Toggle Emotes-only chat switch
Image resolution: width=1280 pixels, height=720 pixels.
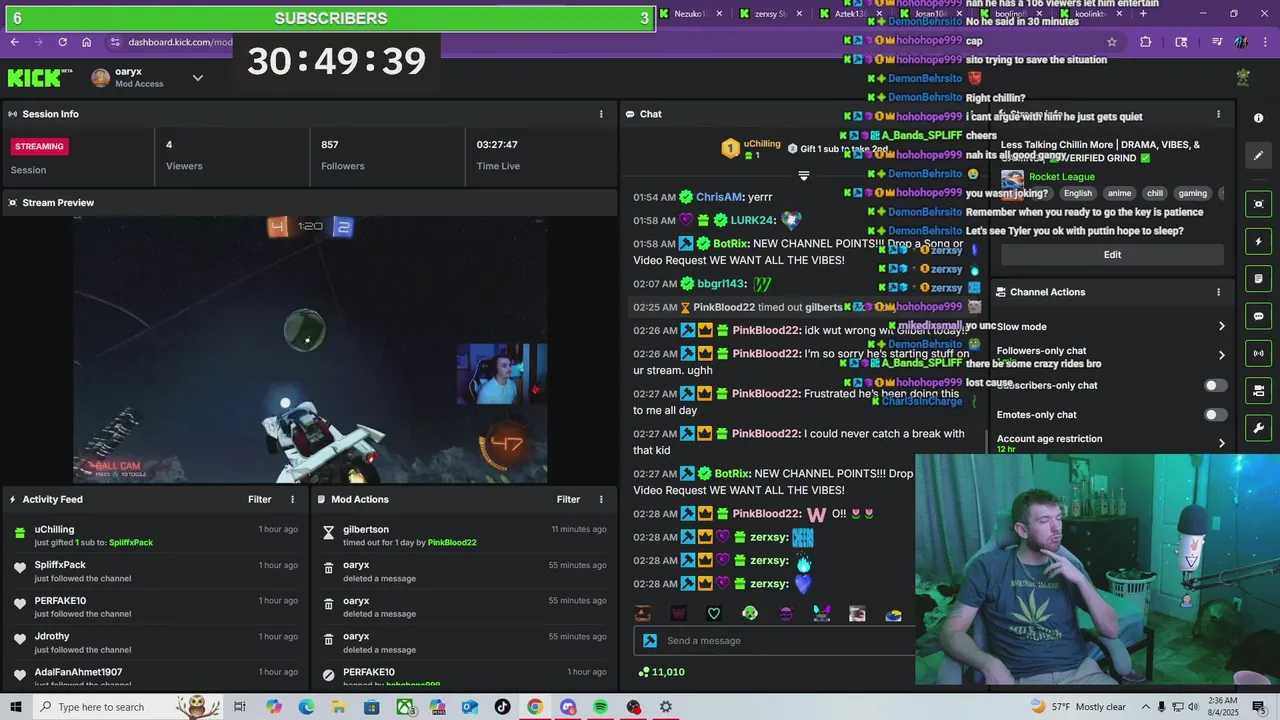[1215, 415]
